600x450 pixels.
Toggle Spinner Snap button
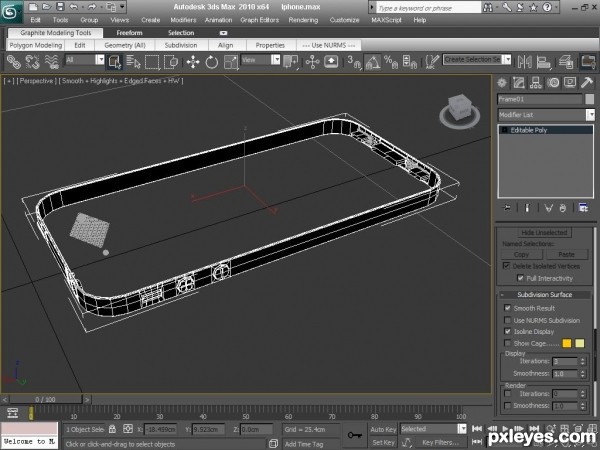click(409, 62)
